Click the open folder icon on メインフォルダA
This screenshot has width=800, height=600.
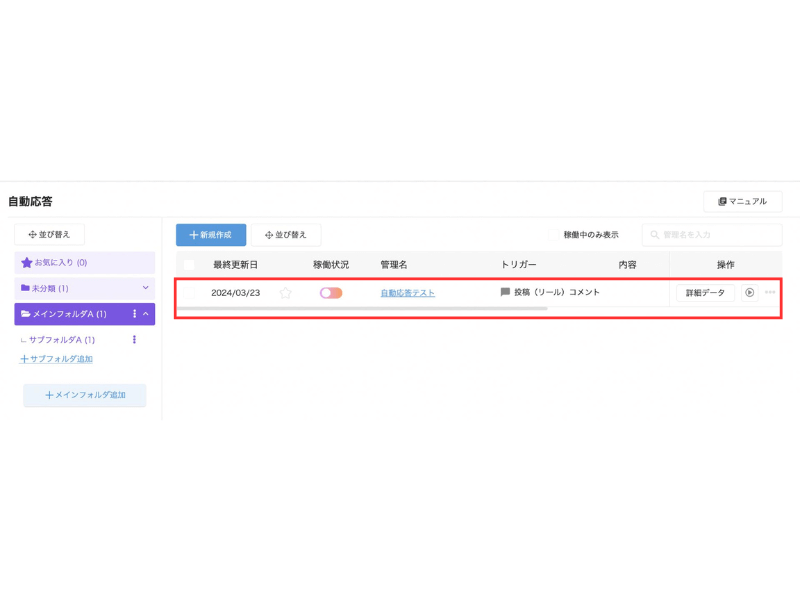[26, 314]
